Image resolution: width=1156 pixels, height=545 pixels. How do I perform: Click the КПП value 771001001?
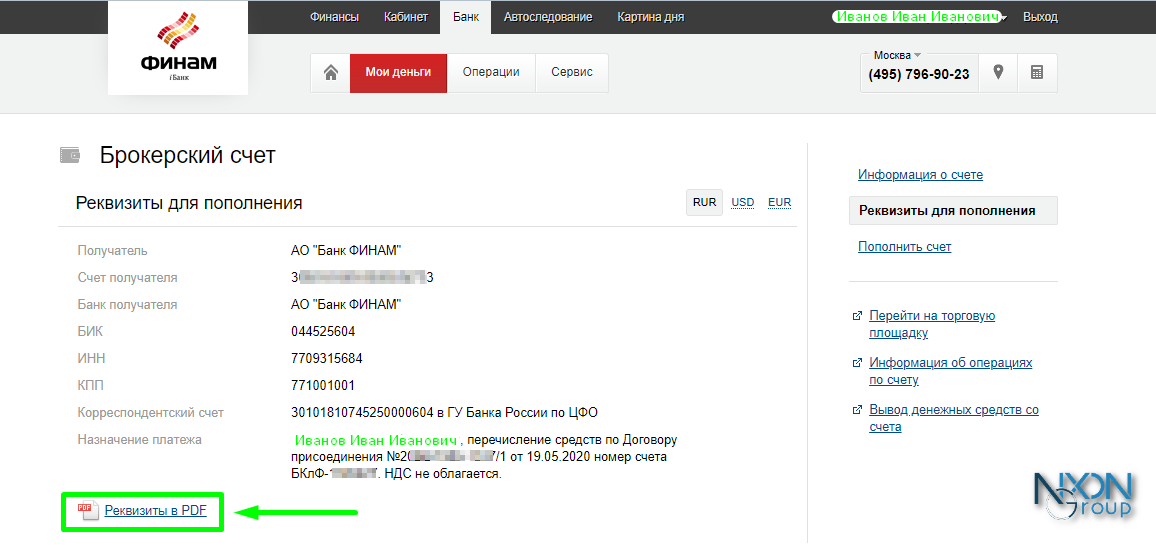[x=323, y=385]
